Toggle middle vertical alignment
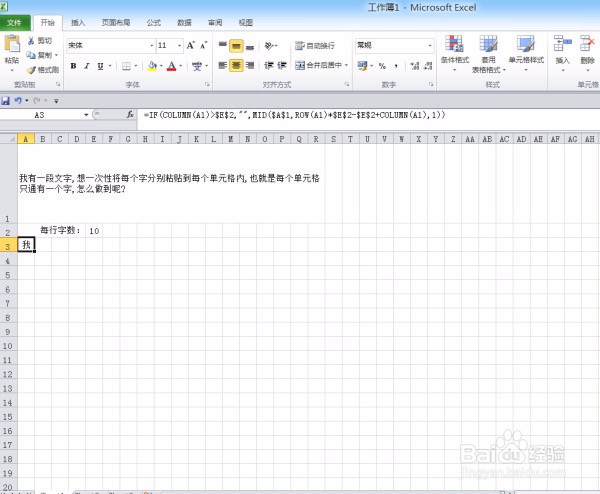 pyautogui.click(x=236, y=46)
